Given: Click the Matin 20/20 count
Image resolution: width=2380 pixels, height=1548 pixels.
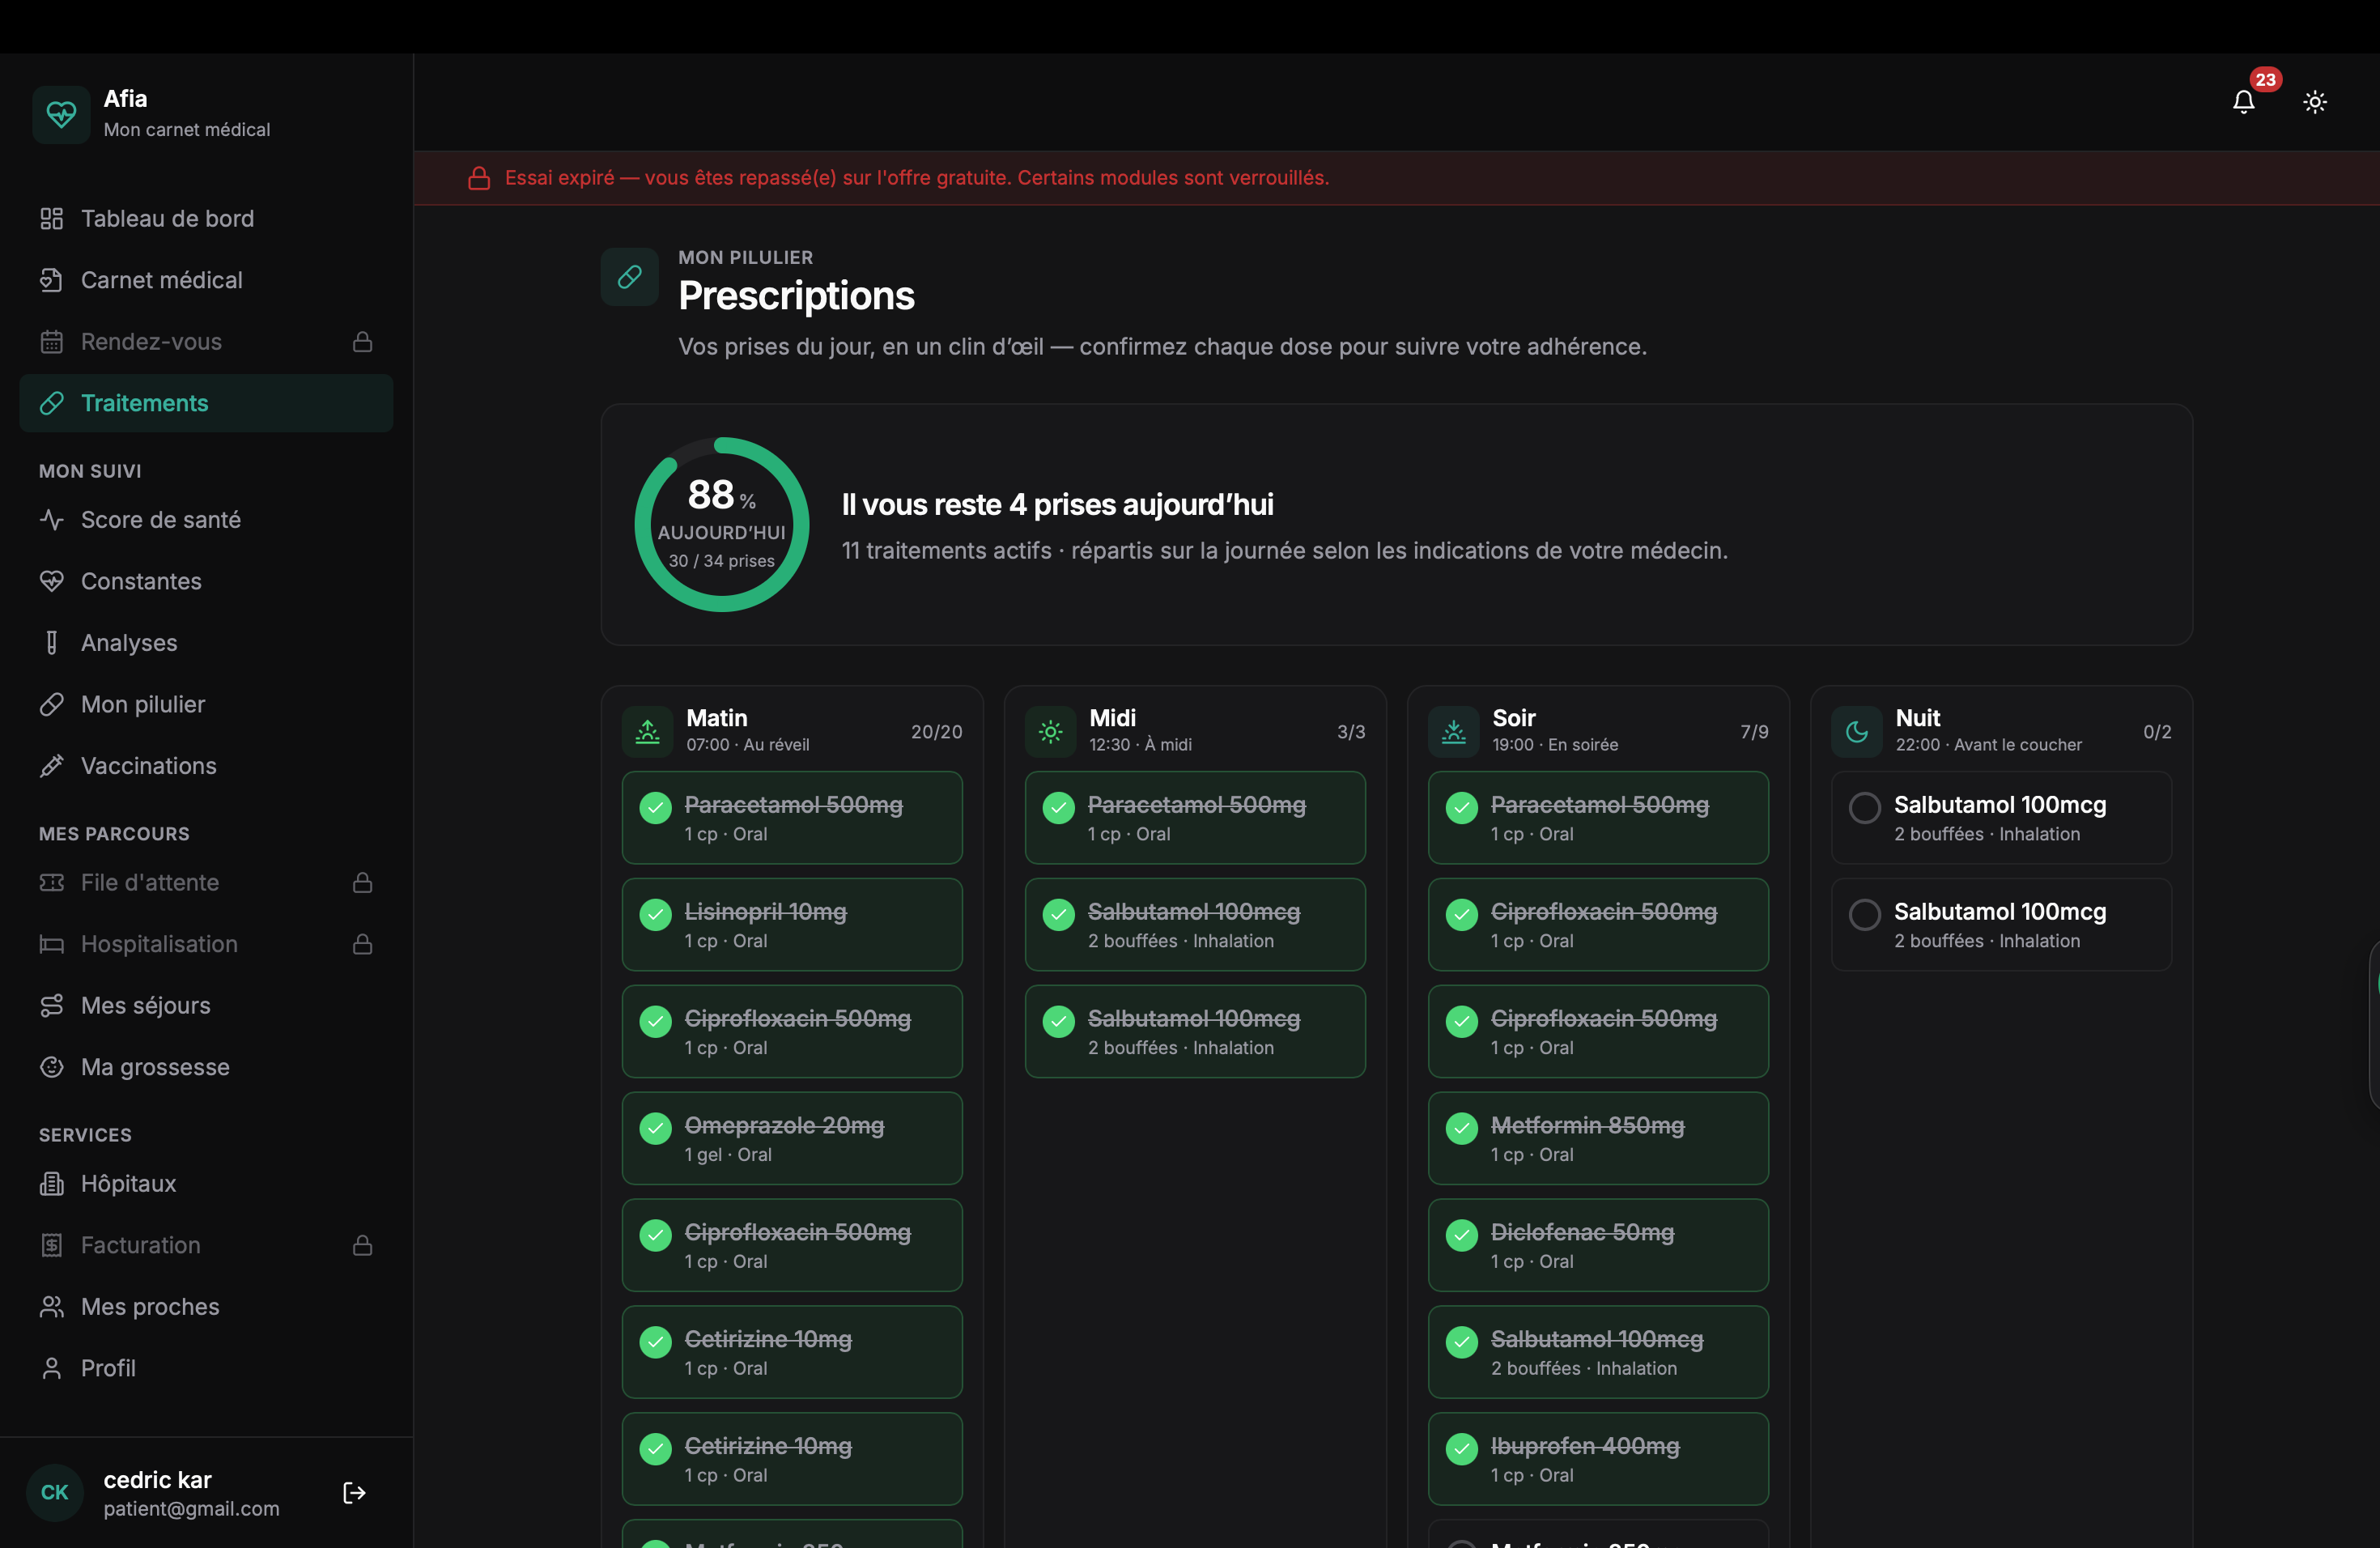Looking at the screenshot, I should [936, 732].
